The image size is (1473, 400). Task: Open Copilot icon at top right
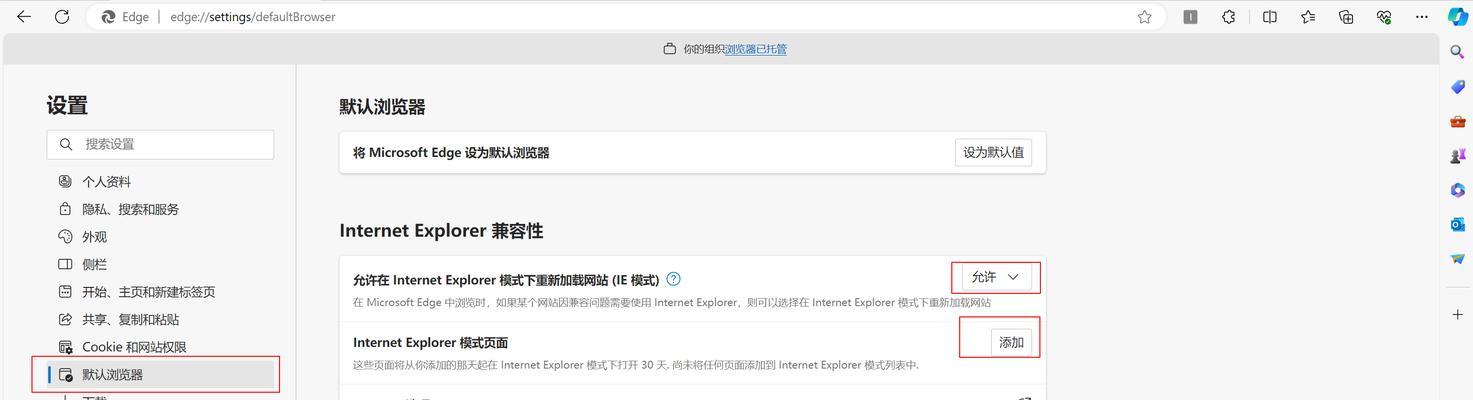pyautogui.click(x=1458, y=17)
